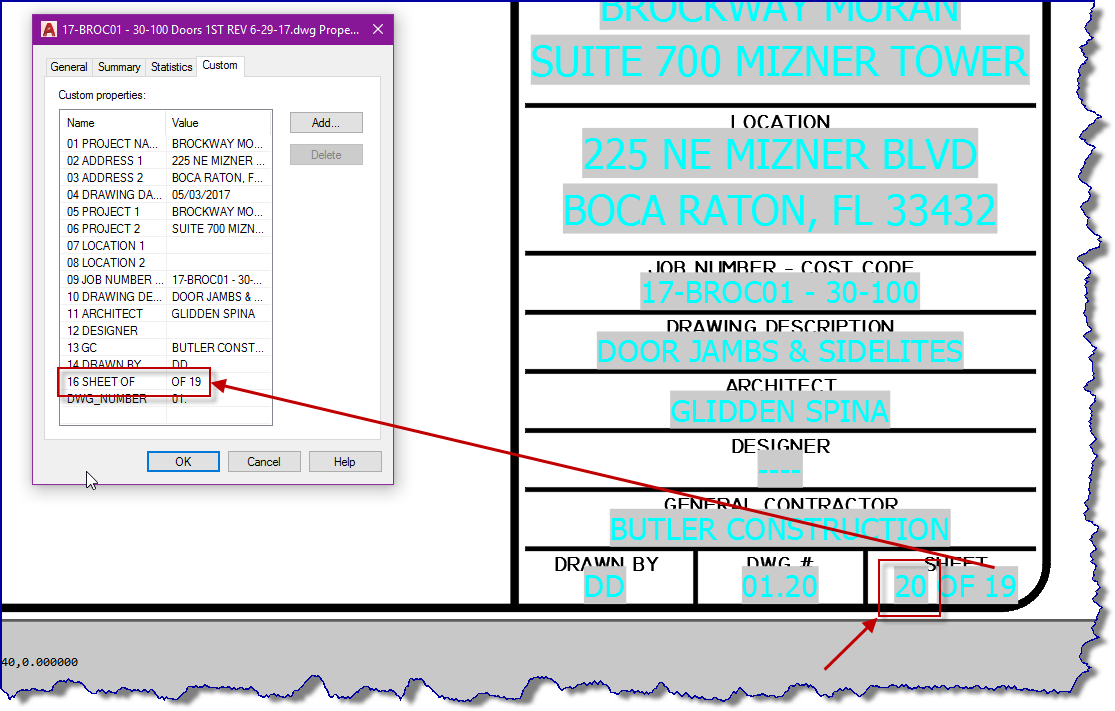This screenshot has width=1115, height=711.
Task: Click the 17-BROC01 - 30-100 job number field
Action: [780, 292]
